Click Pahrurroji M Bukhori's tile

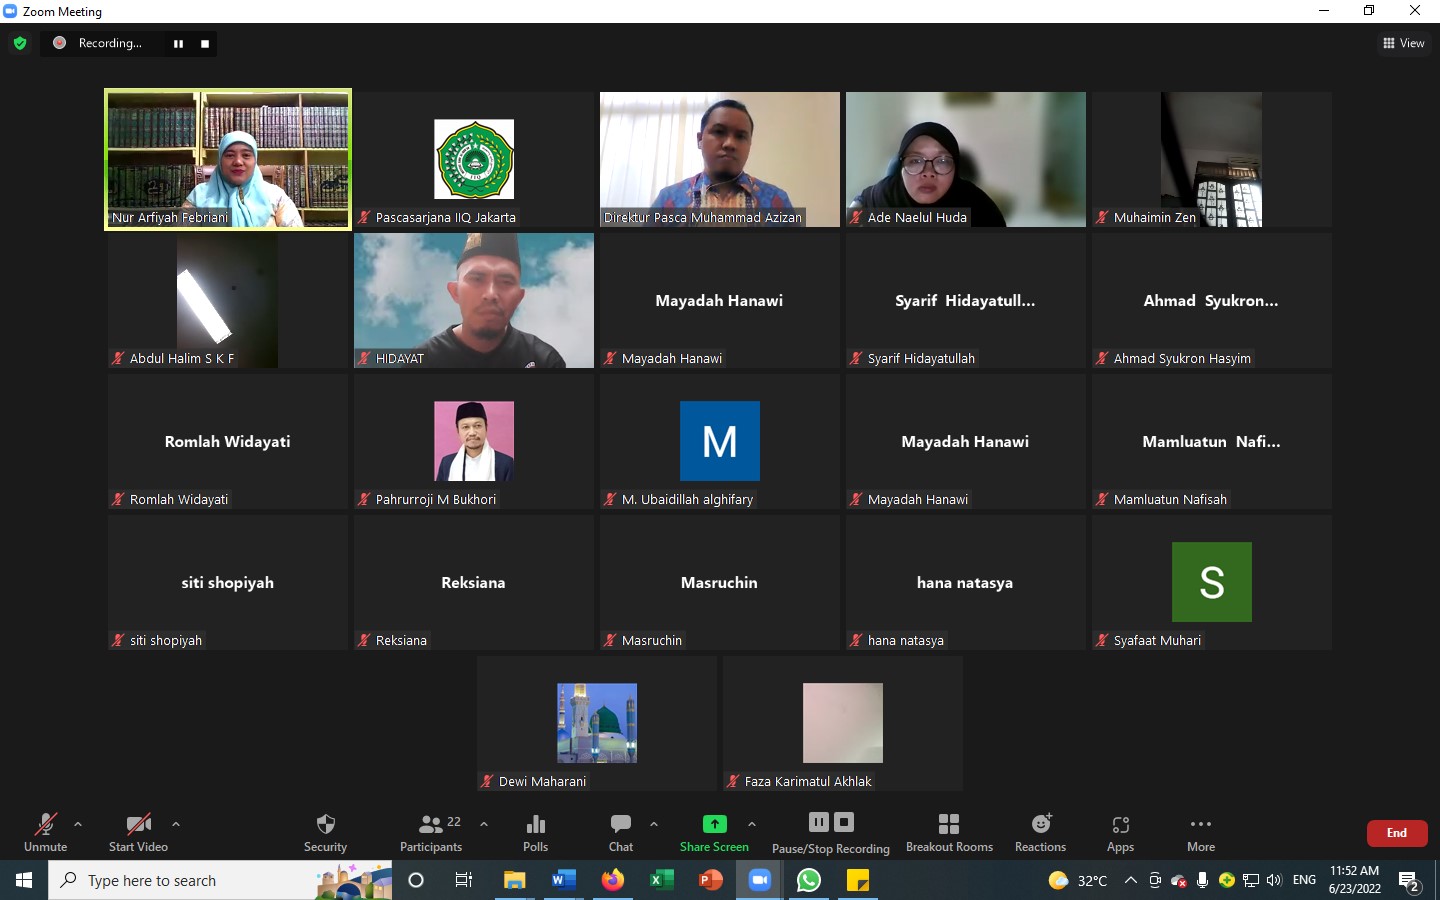pos(474,441)
